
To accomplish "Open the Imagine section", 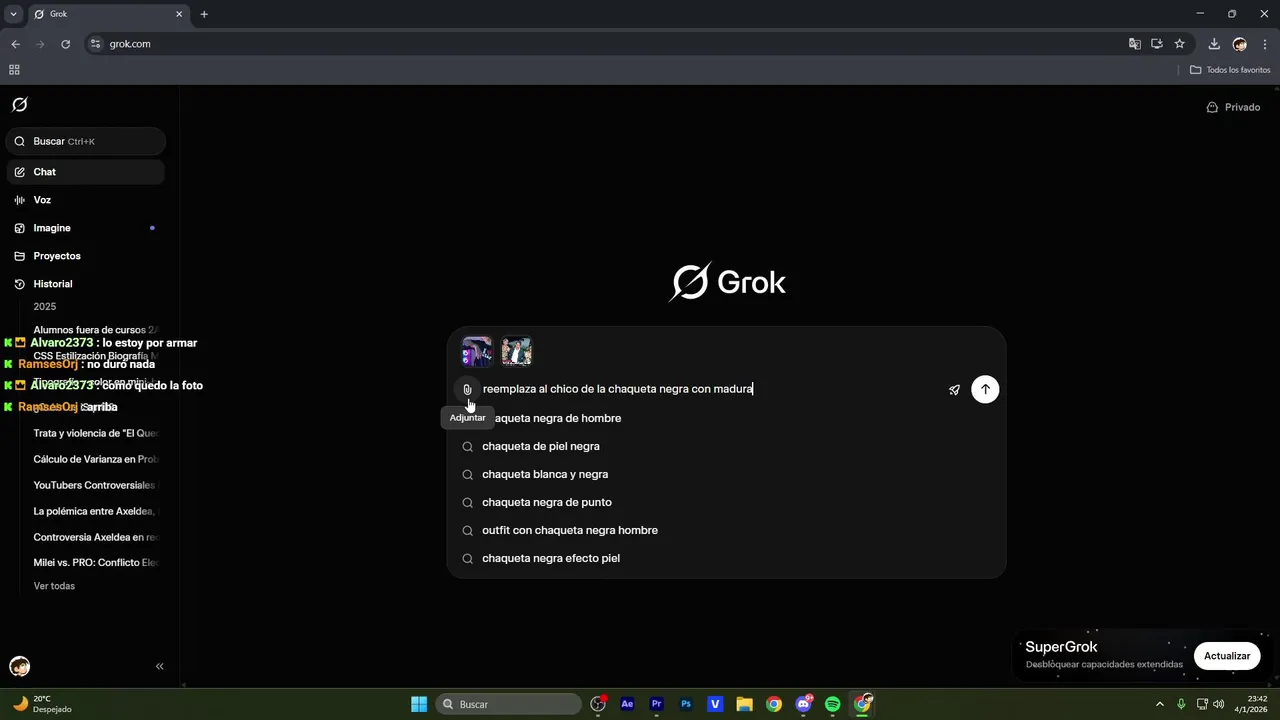I will click(x=85, y=228).
